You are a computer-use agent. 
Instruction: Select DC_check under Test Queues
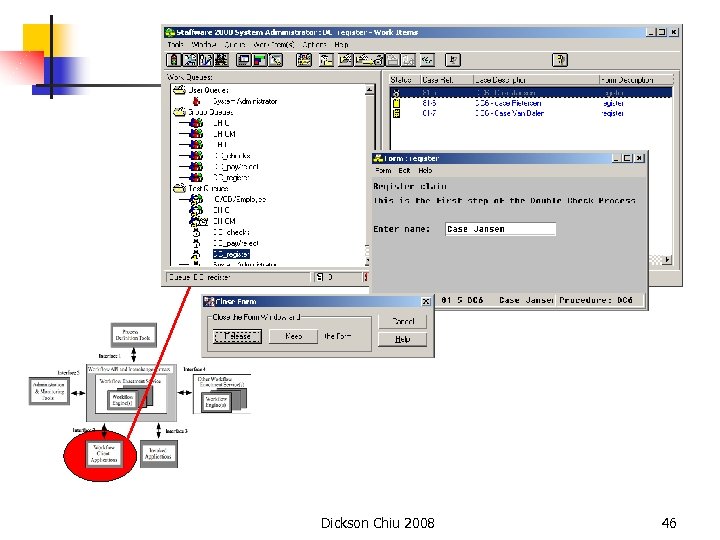pos(231,232)
